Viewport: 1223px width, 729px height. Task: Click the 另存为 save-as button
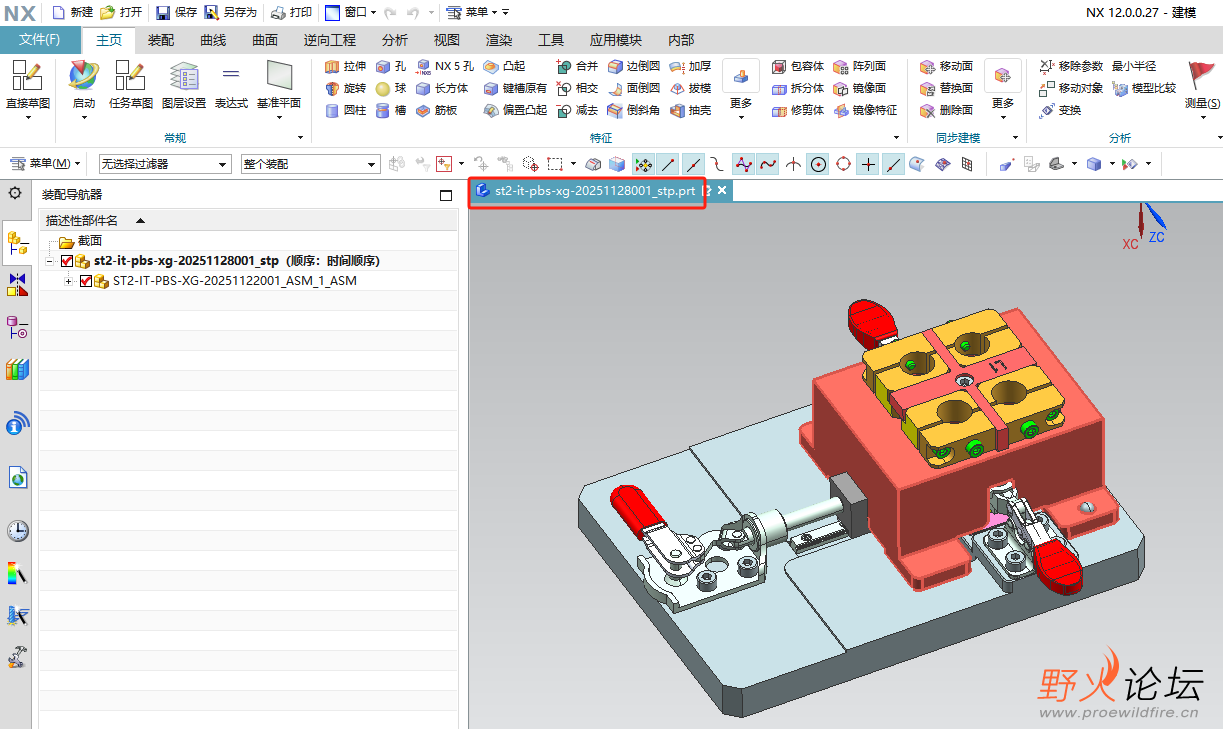(x=230, y=13)
